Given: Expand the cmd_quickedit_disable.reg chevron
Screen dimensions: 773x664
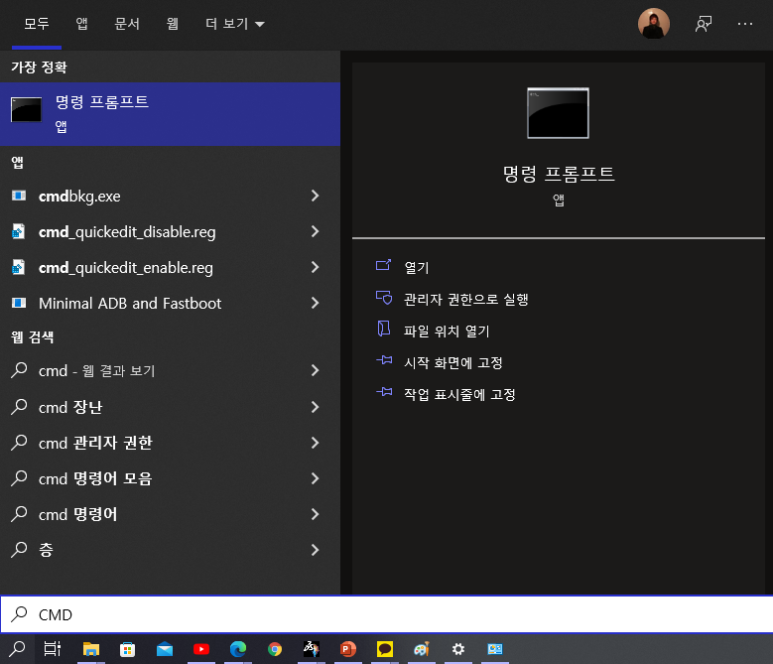Looking at the screenshot, I should pyautogui.click(x=315, y=231).
